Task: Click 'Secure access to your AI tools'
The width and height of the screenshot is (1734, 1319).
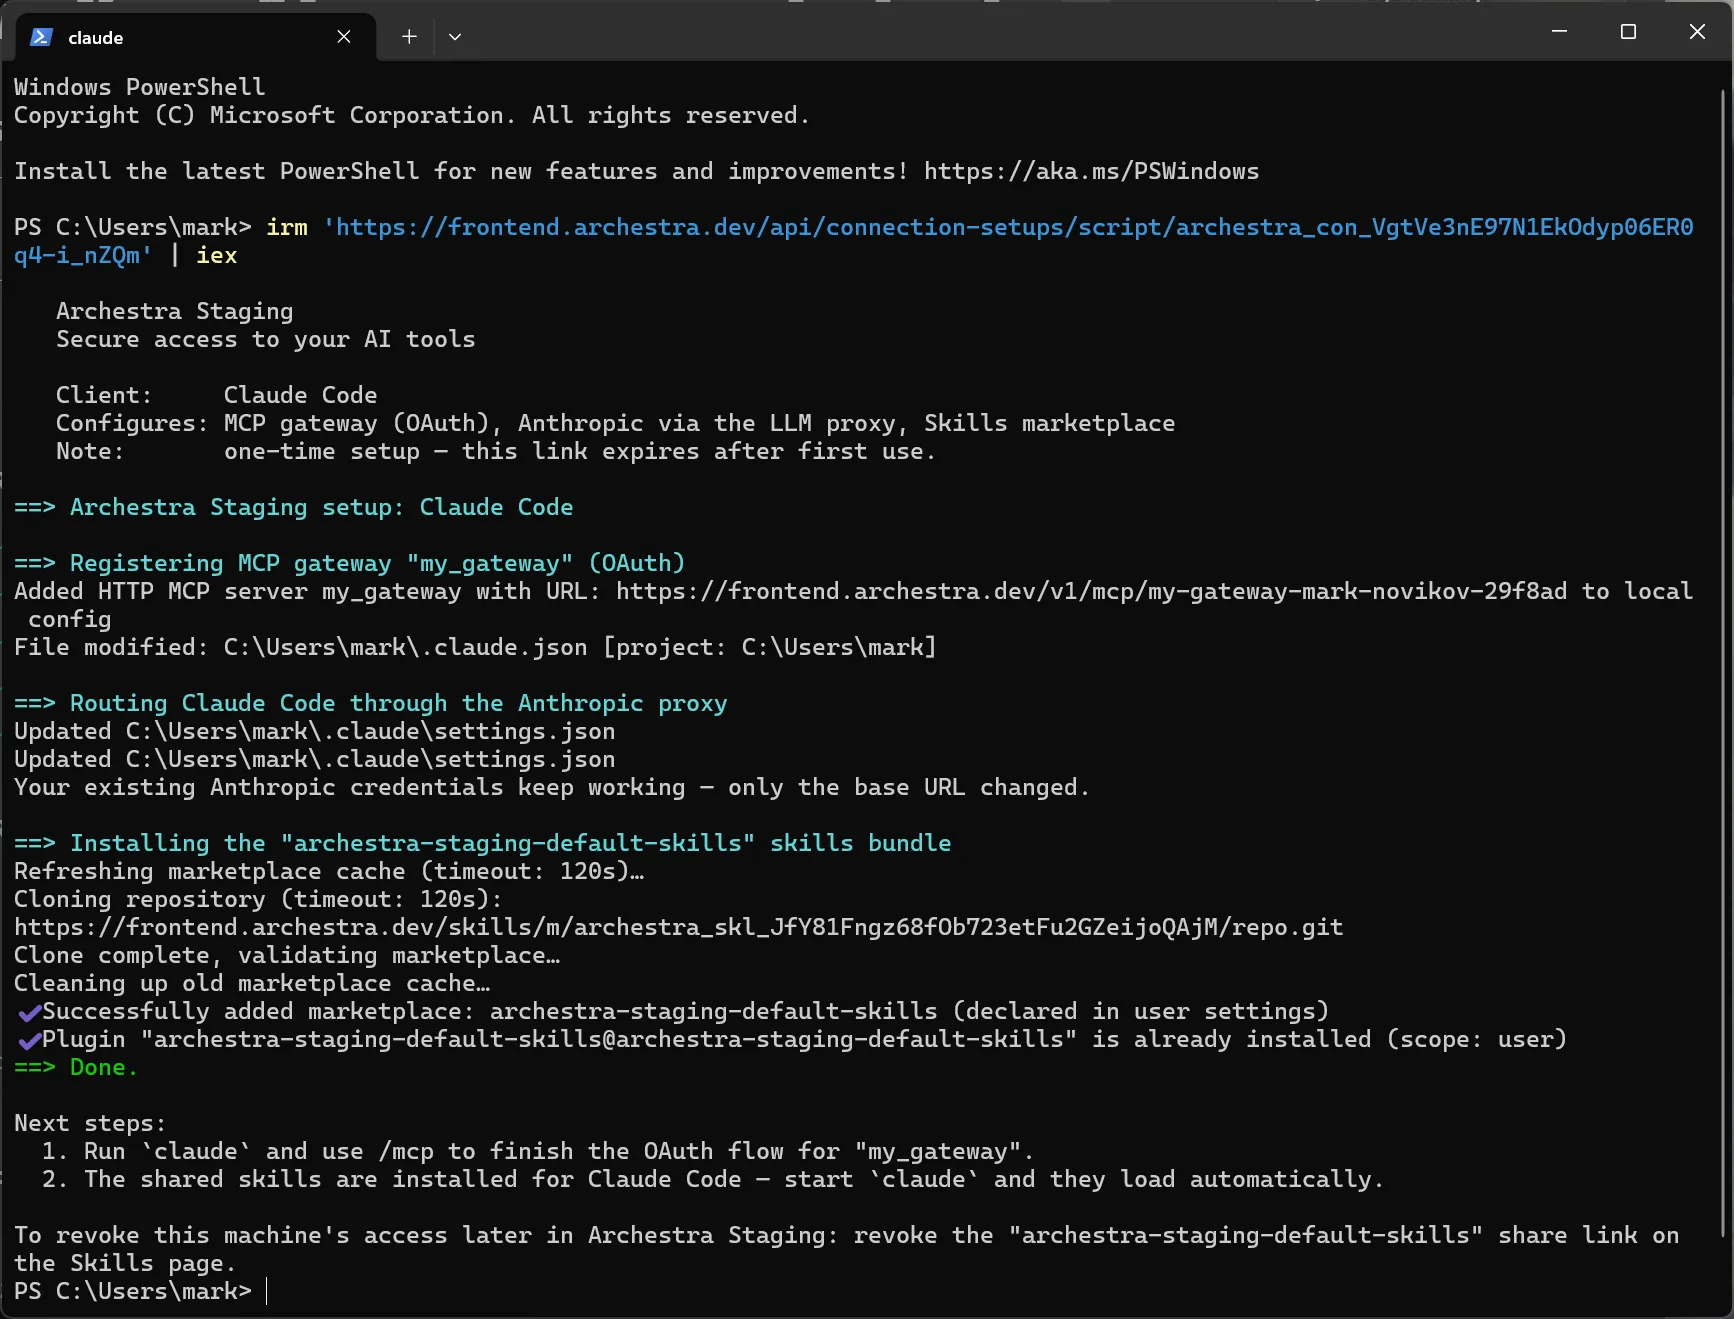Action: [266, 339]
